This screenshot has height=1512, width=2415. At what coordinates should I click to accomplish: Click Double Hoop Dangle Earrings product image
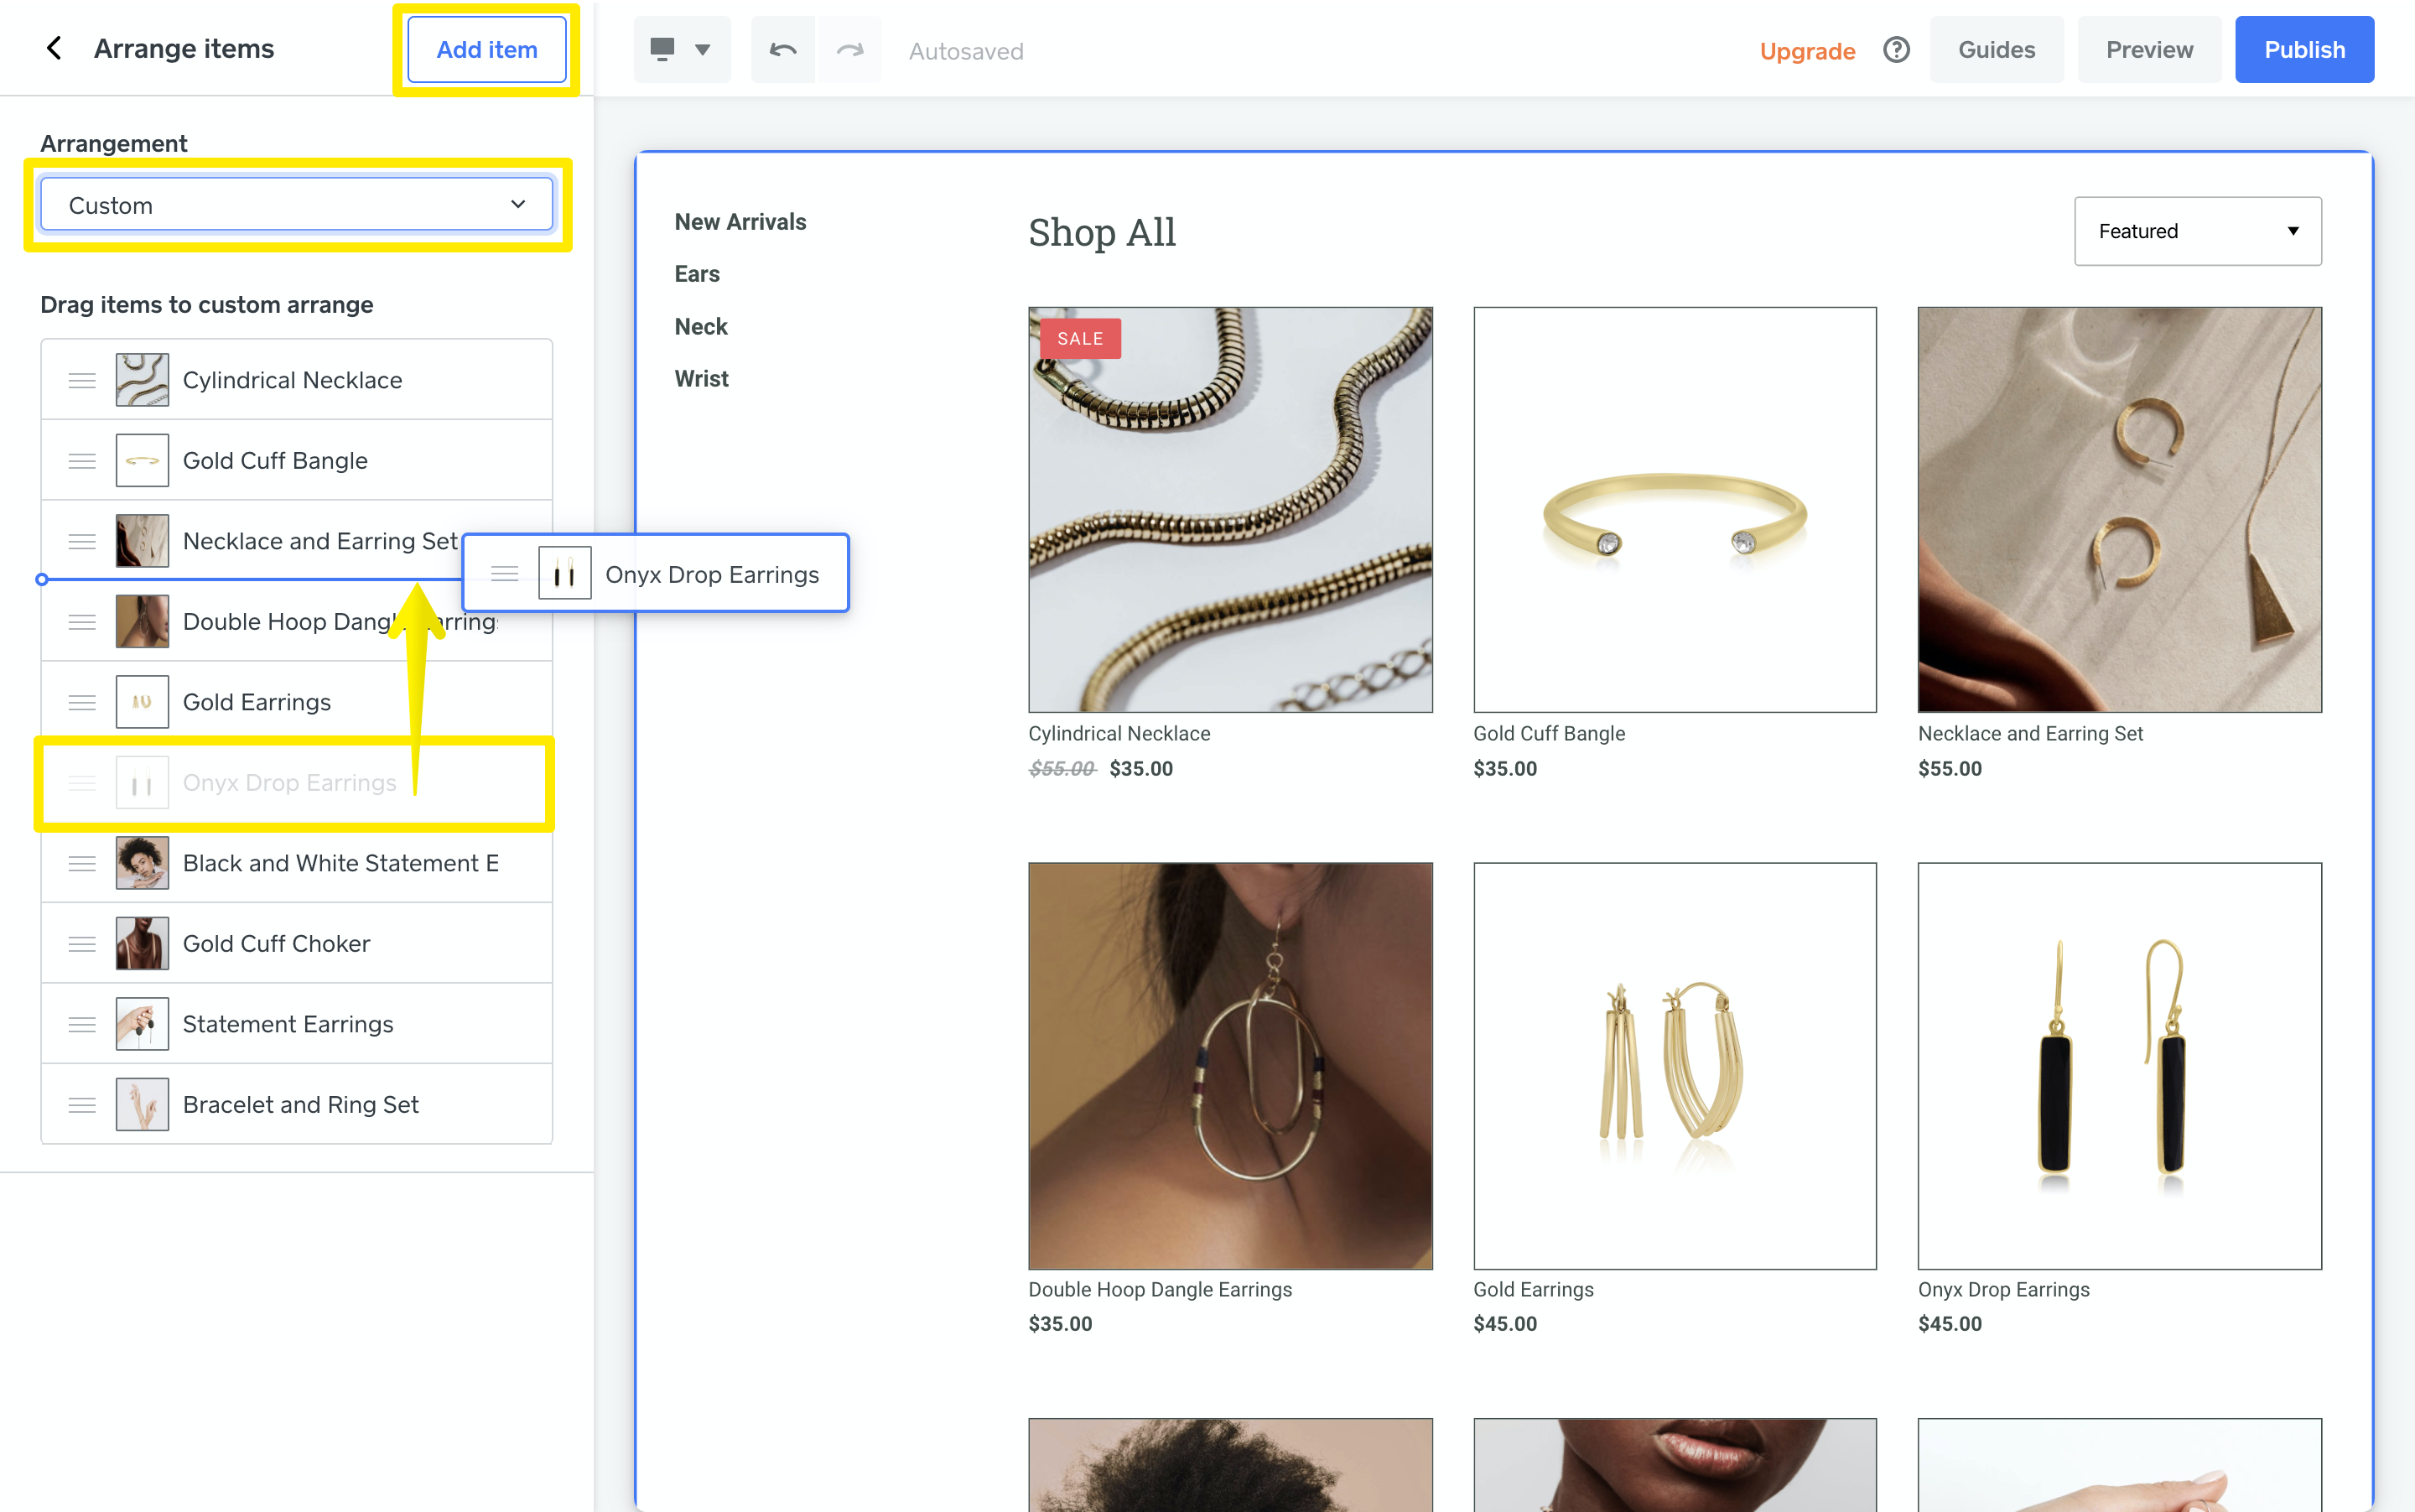click(1230, 1066)
